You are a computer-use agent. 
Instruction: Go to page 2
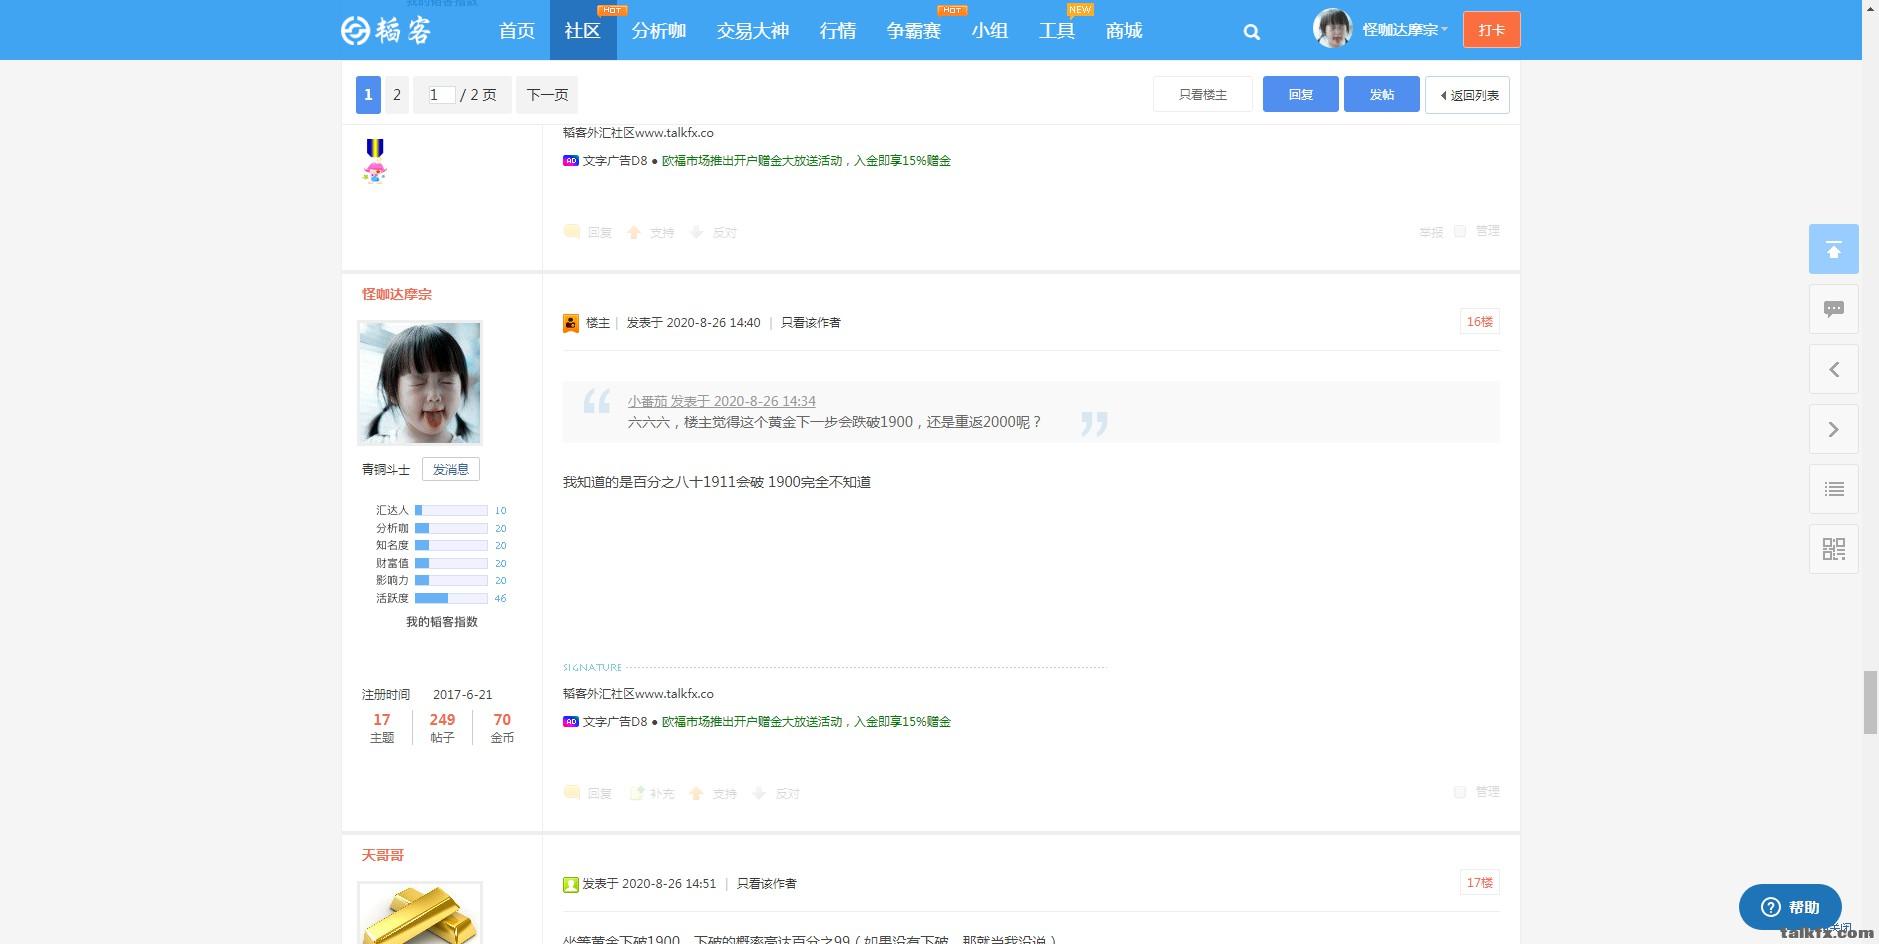tap(397, 95)
